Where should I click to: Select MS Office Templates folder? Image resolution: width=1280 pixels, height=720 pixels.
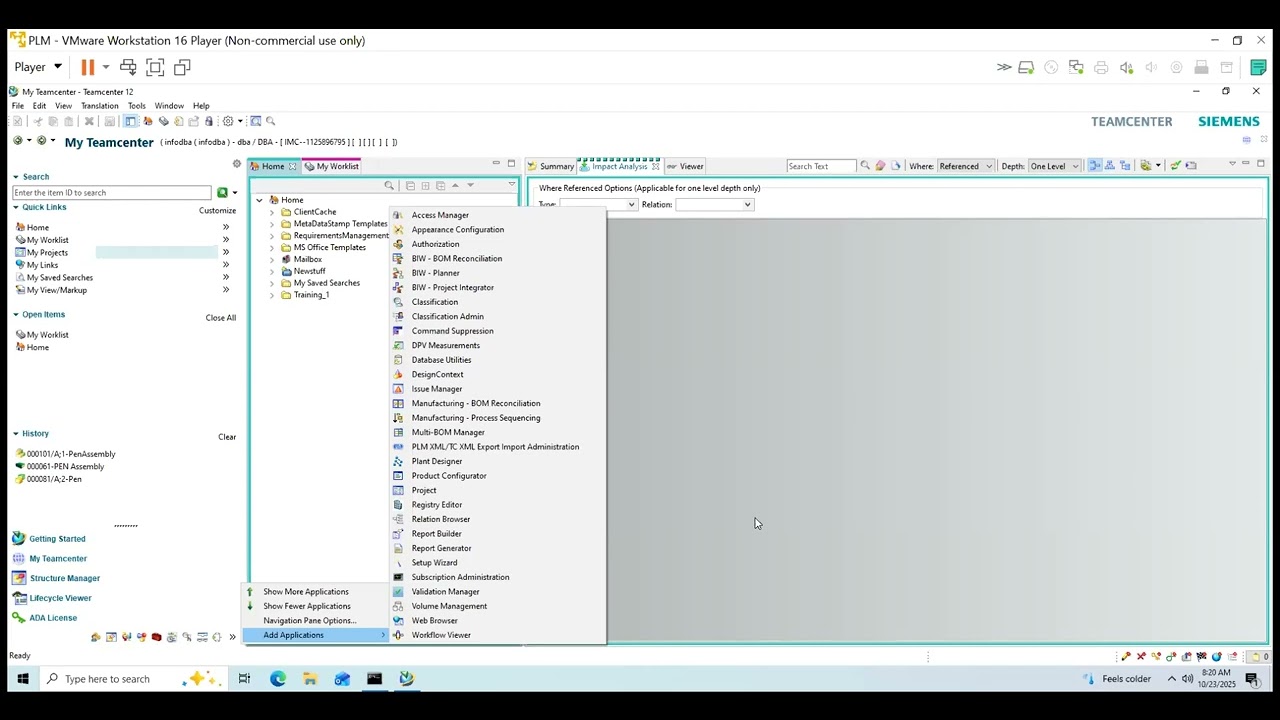[329, 247]
